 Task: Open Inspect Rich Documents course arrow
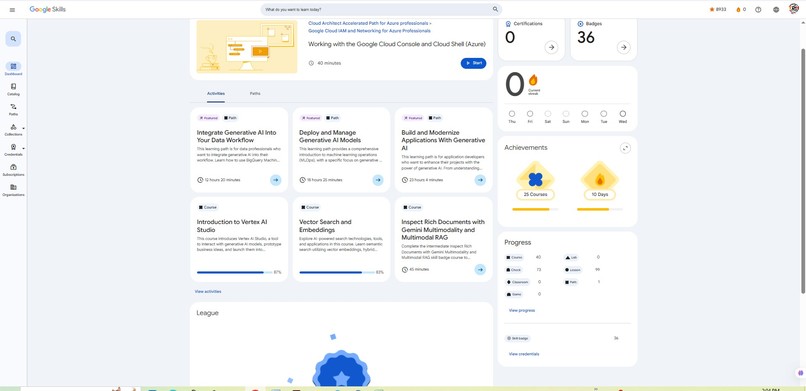click(x=480, y=269)
